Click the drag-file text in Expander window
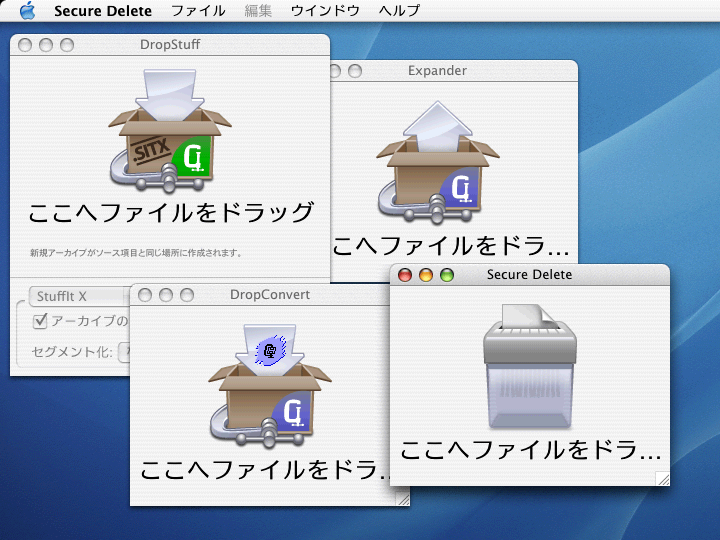720x540 pixels. click(x=450, y=247)
